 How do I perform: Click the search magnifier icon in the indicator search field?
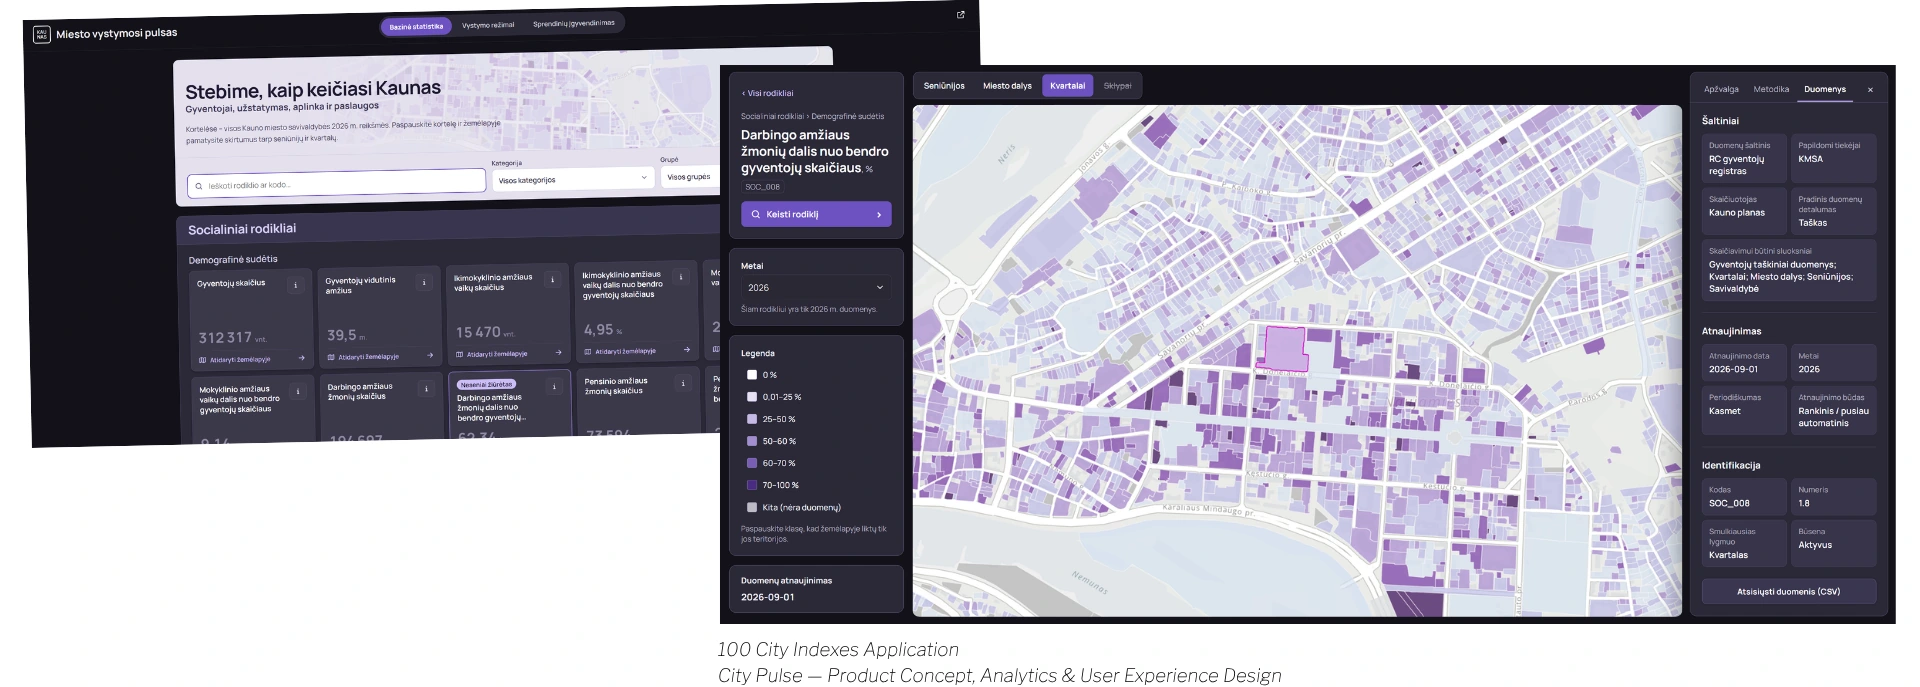pos(199,186)
